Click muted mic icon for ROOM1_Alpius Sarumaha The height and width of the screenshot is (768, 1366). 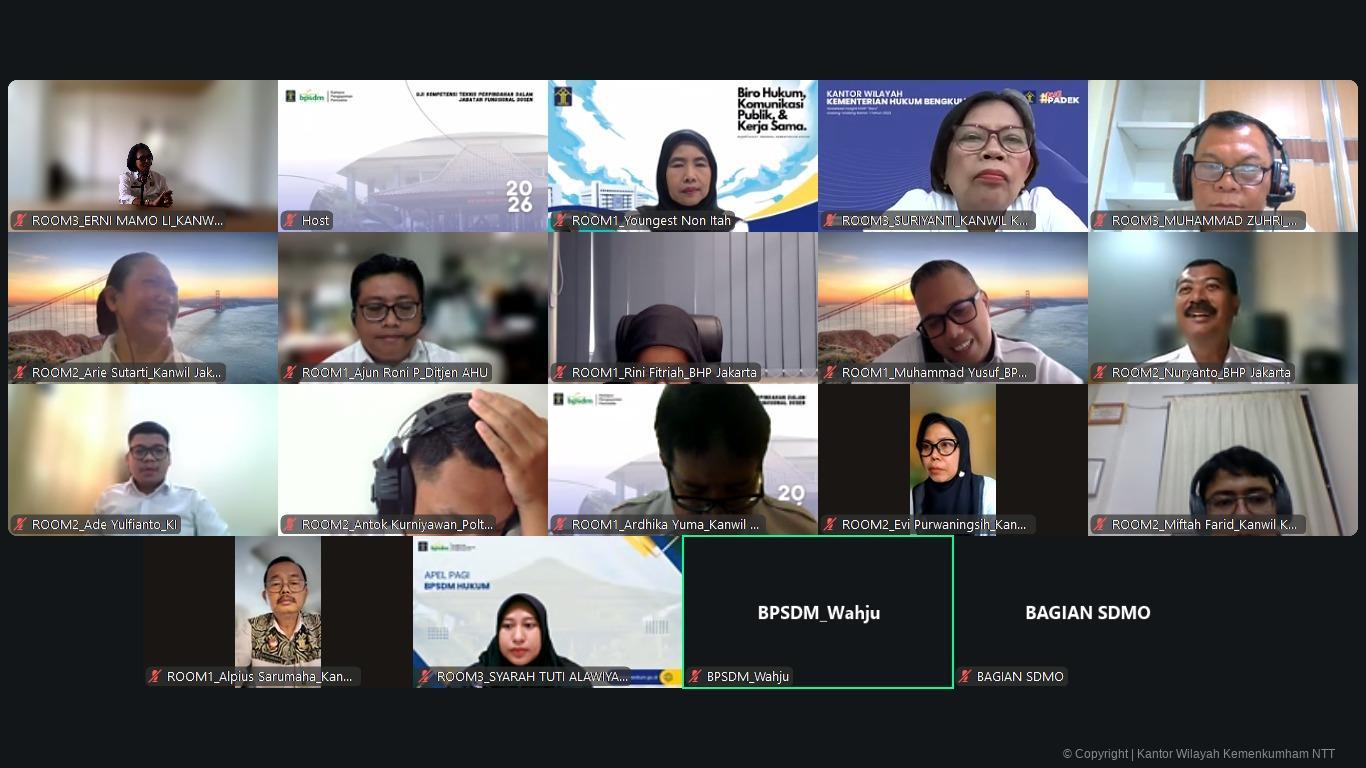pyautogui.click(x=155, y=676)
